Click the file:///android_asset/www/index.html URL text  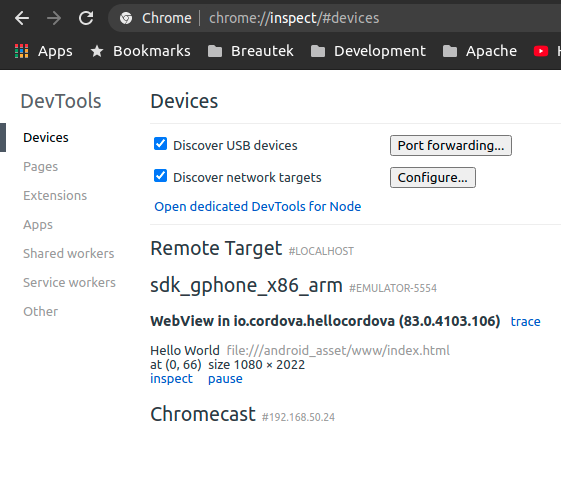point(338,351)
